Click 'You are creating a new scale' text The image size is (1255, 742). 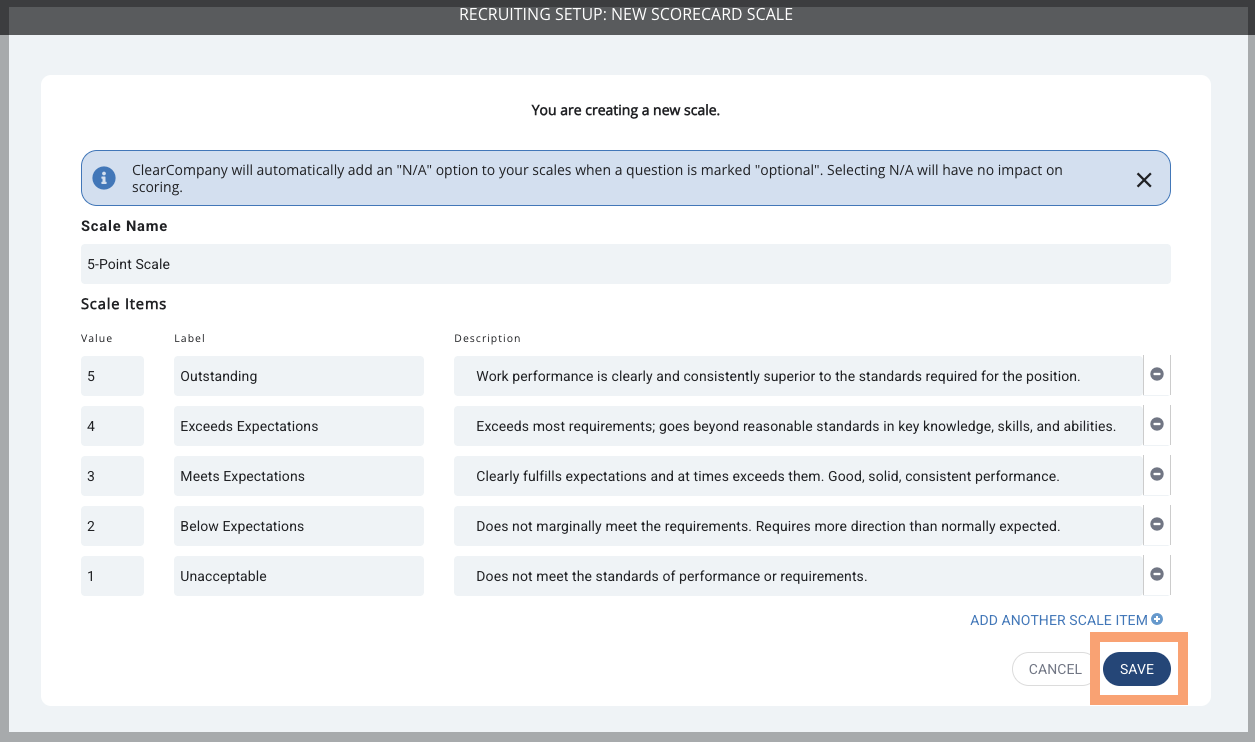[626, 110]
